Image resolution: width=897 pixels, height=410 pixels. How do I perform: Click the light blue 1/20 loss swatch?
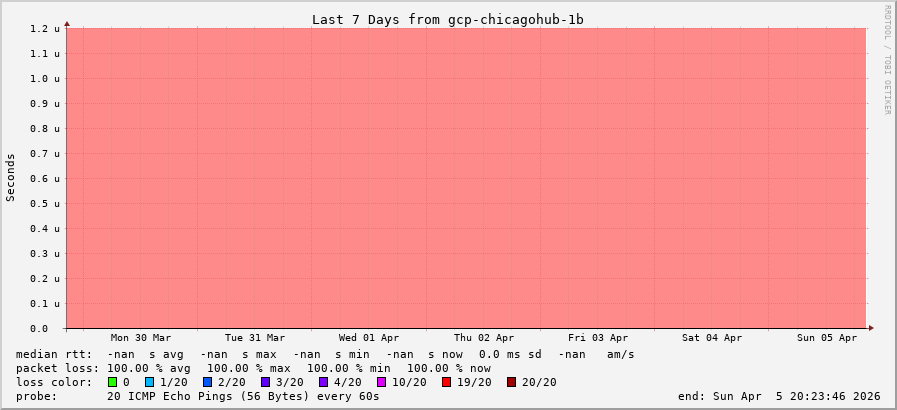pyautogui.click(x=150, y=382)
